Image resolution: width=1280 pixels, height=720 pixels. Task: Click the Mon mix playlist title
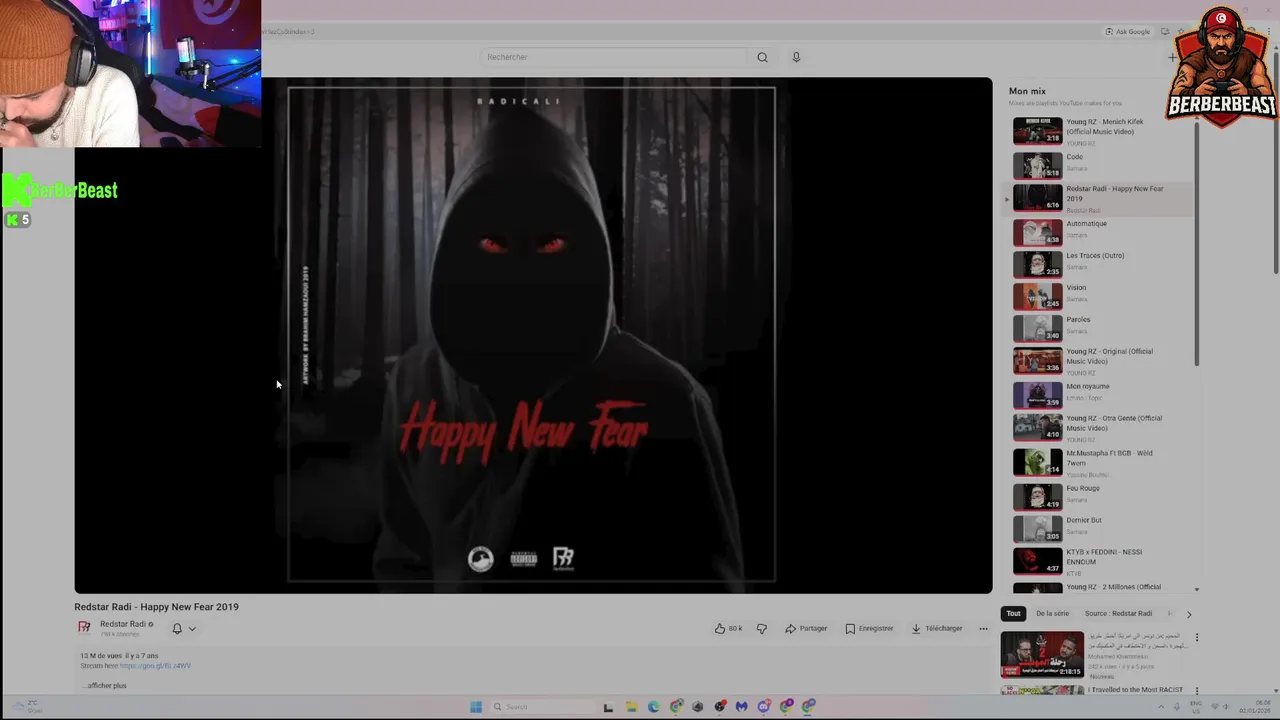tap(1027, 91)
